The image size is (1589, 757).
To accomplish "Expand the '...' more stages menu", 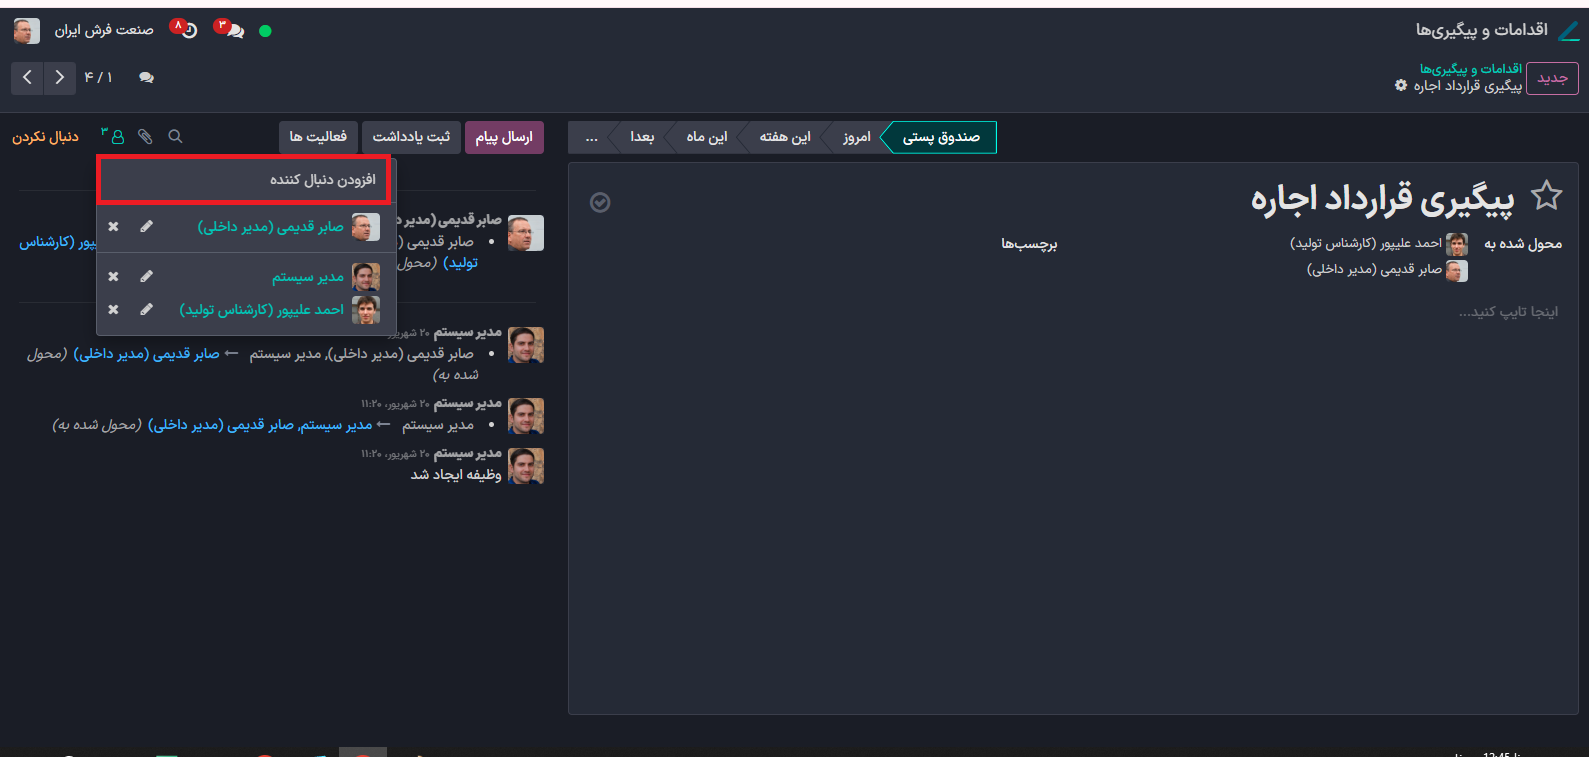I will (591, 137).
